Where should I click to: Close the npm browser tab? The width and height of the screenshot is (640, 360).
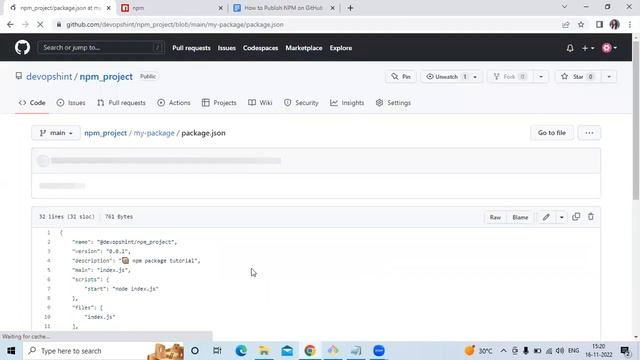220,8
